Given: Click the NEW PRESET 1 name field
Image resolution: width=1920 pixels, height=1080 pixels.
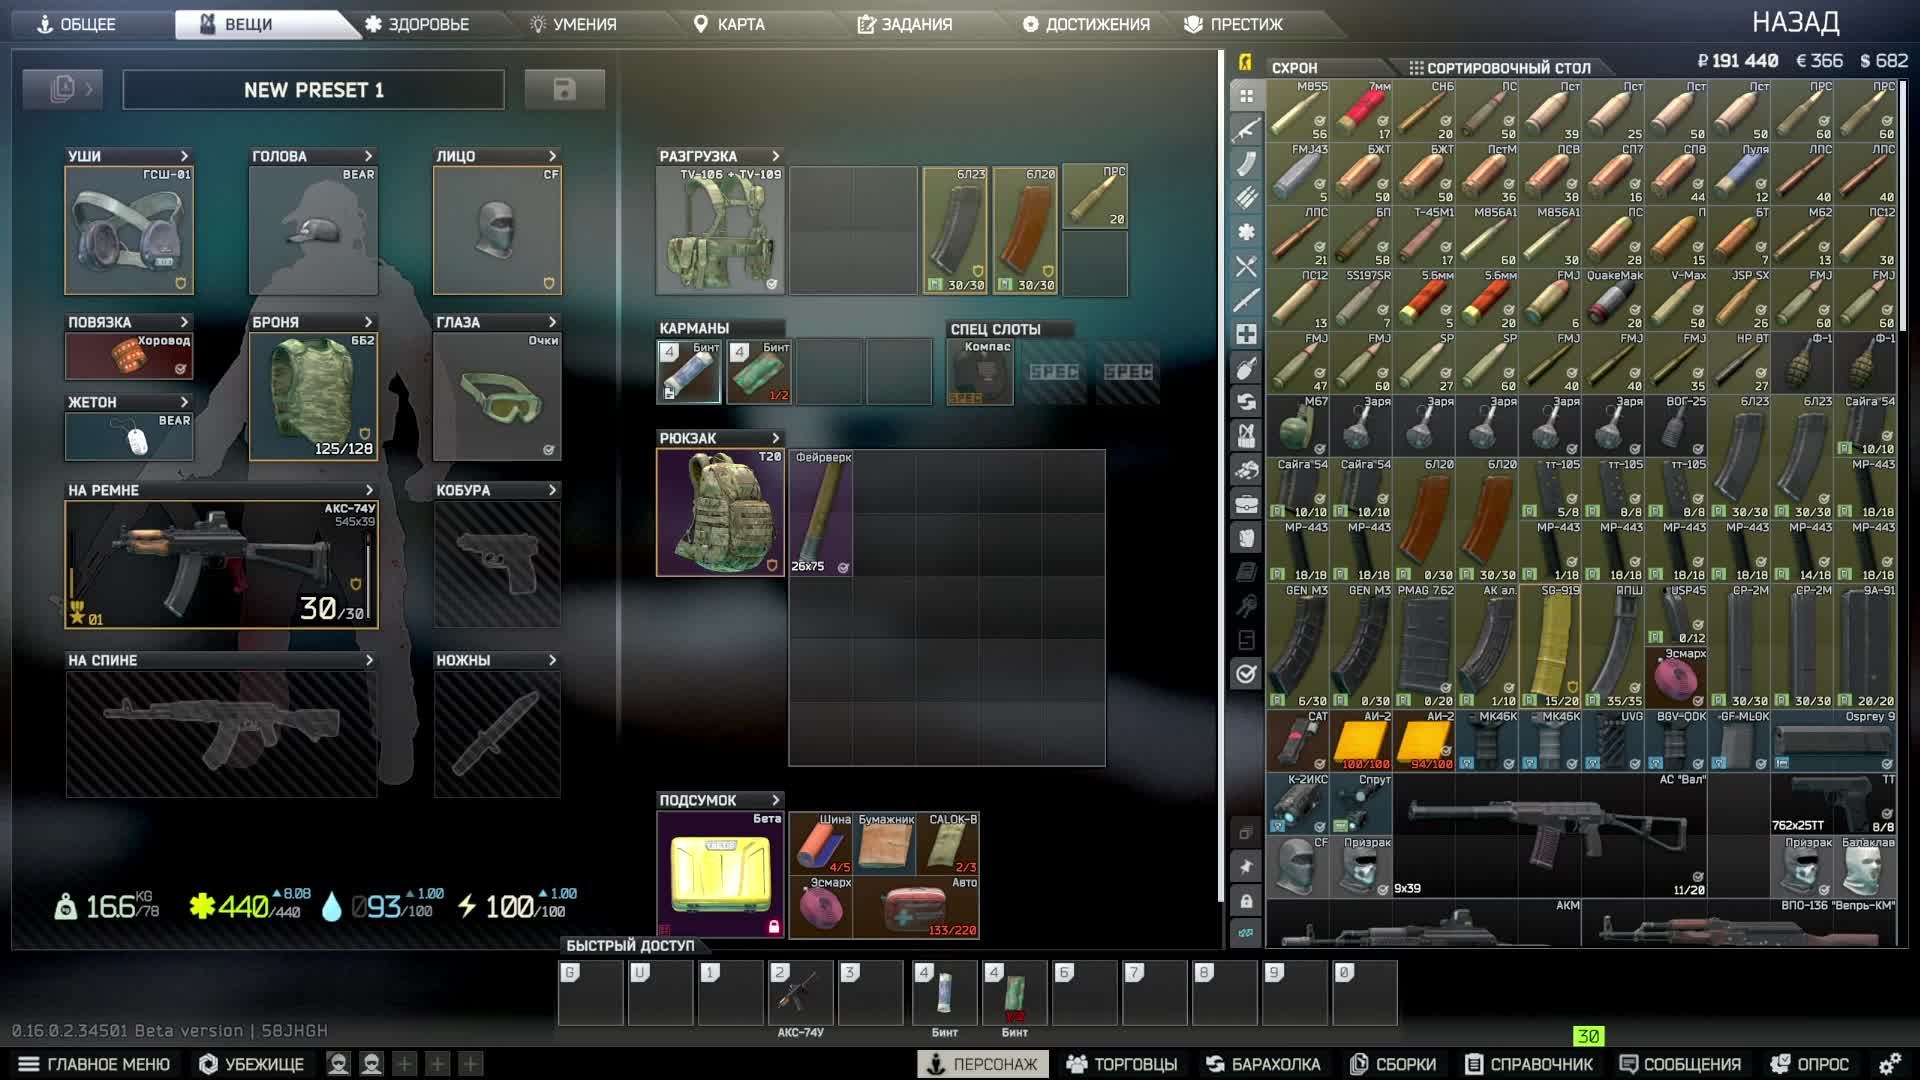Looking at the screenshot, I should (313, 90).
